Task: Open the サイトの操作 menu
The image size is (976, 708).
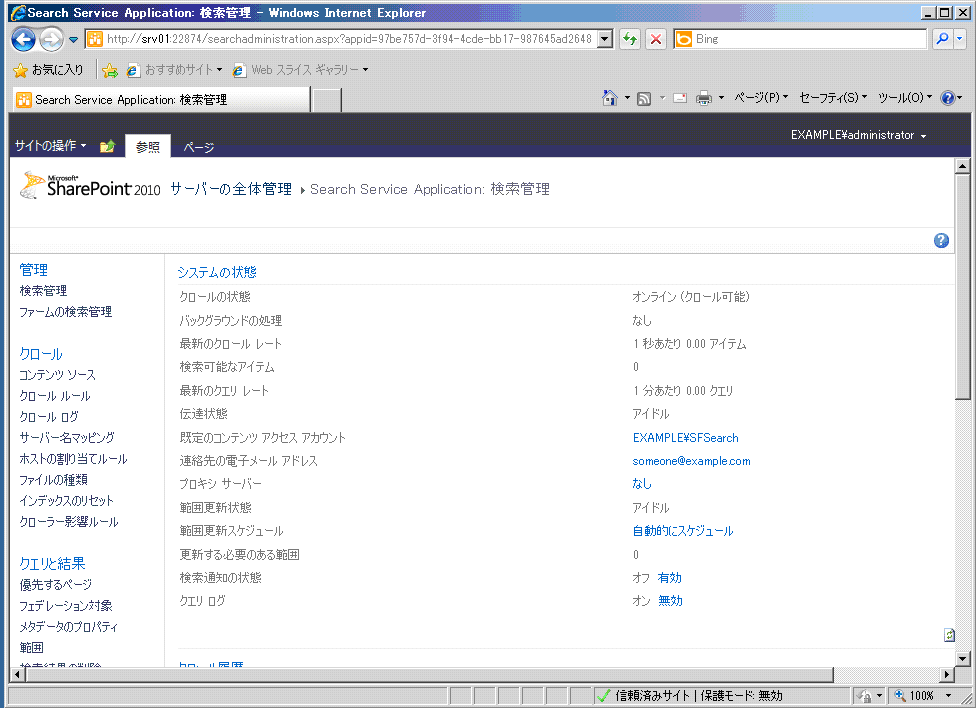Action: tap(50, 146)
